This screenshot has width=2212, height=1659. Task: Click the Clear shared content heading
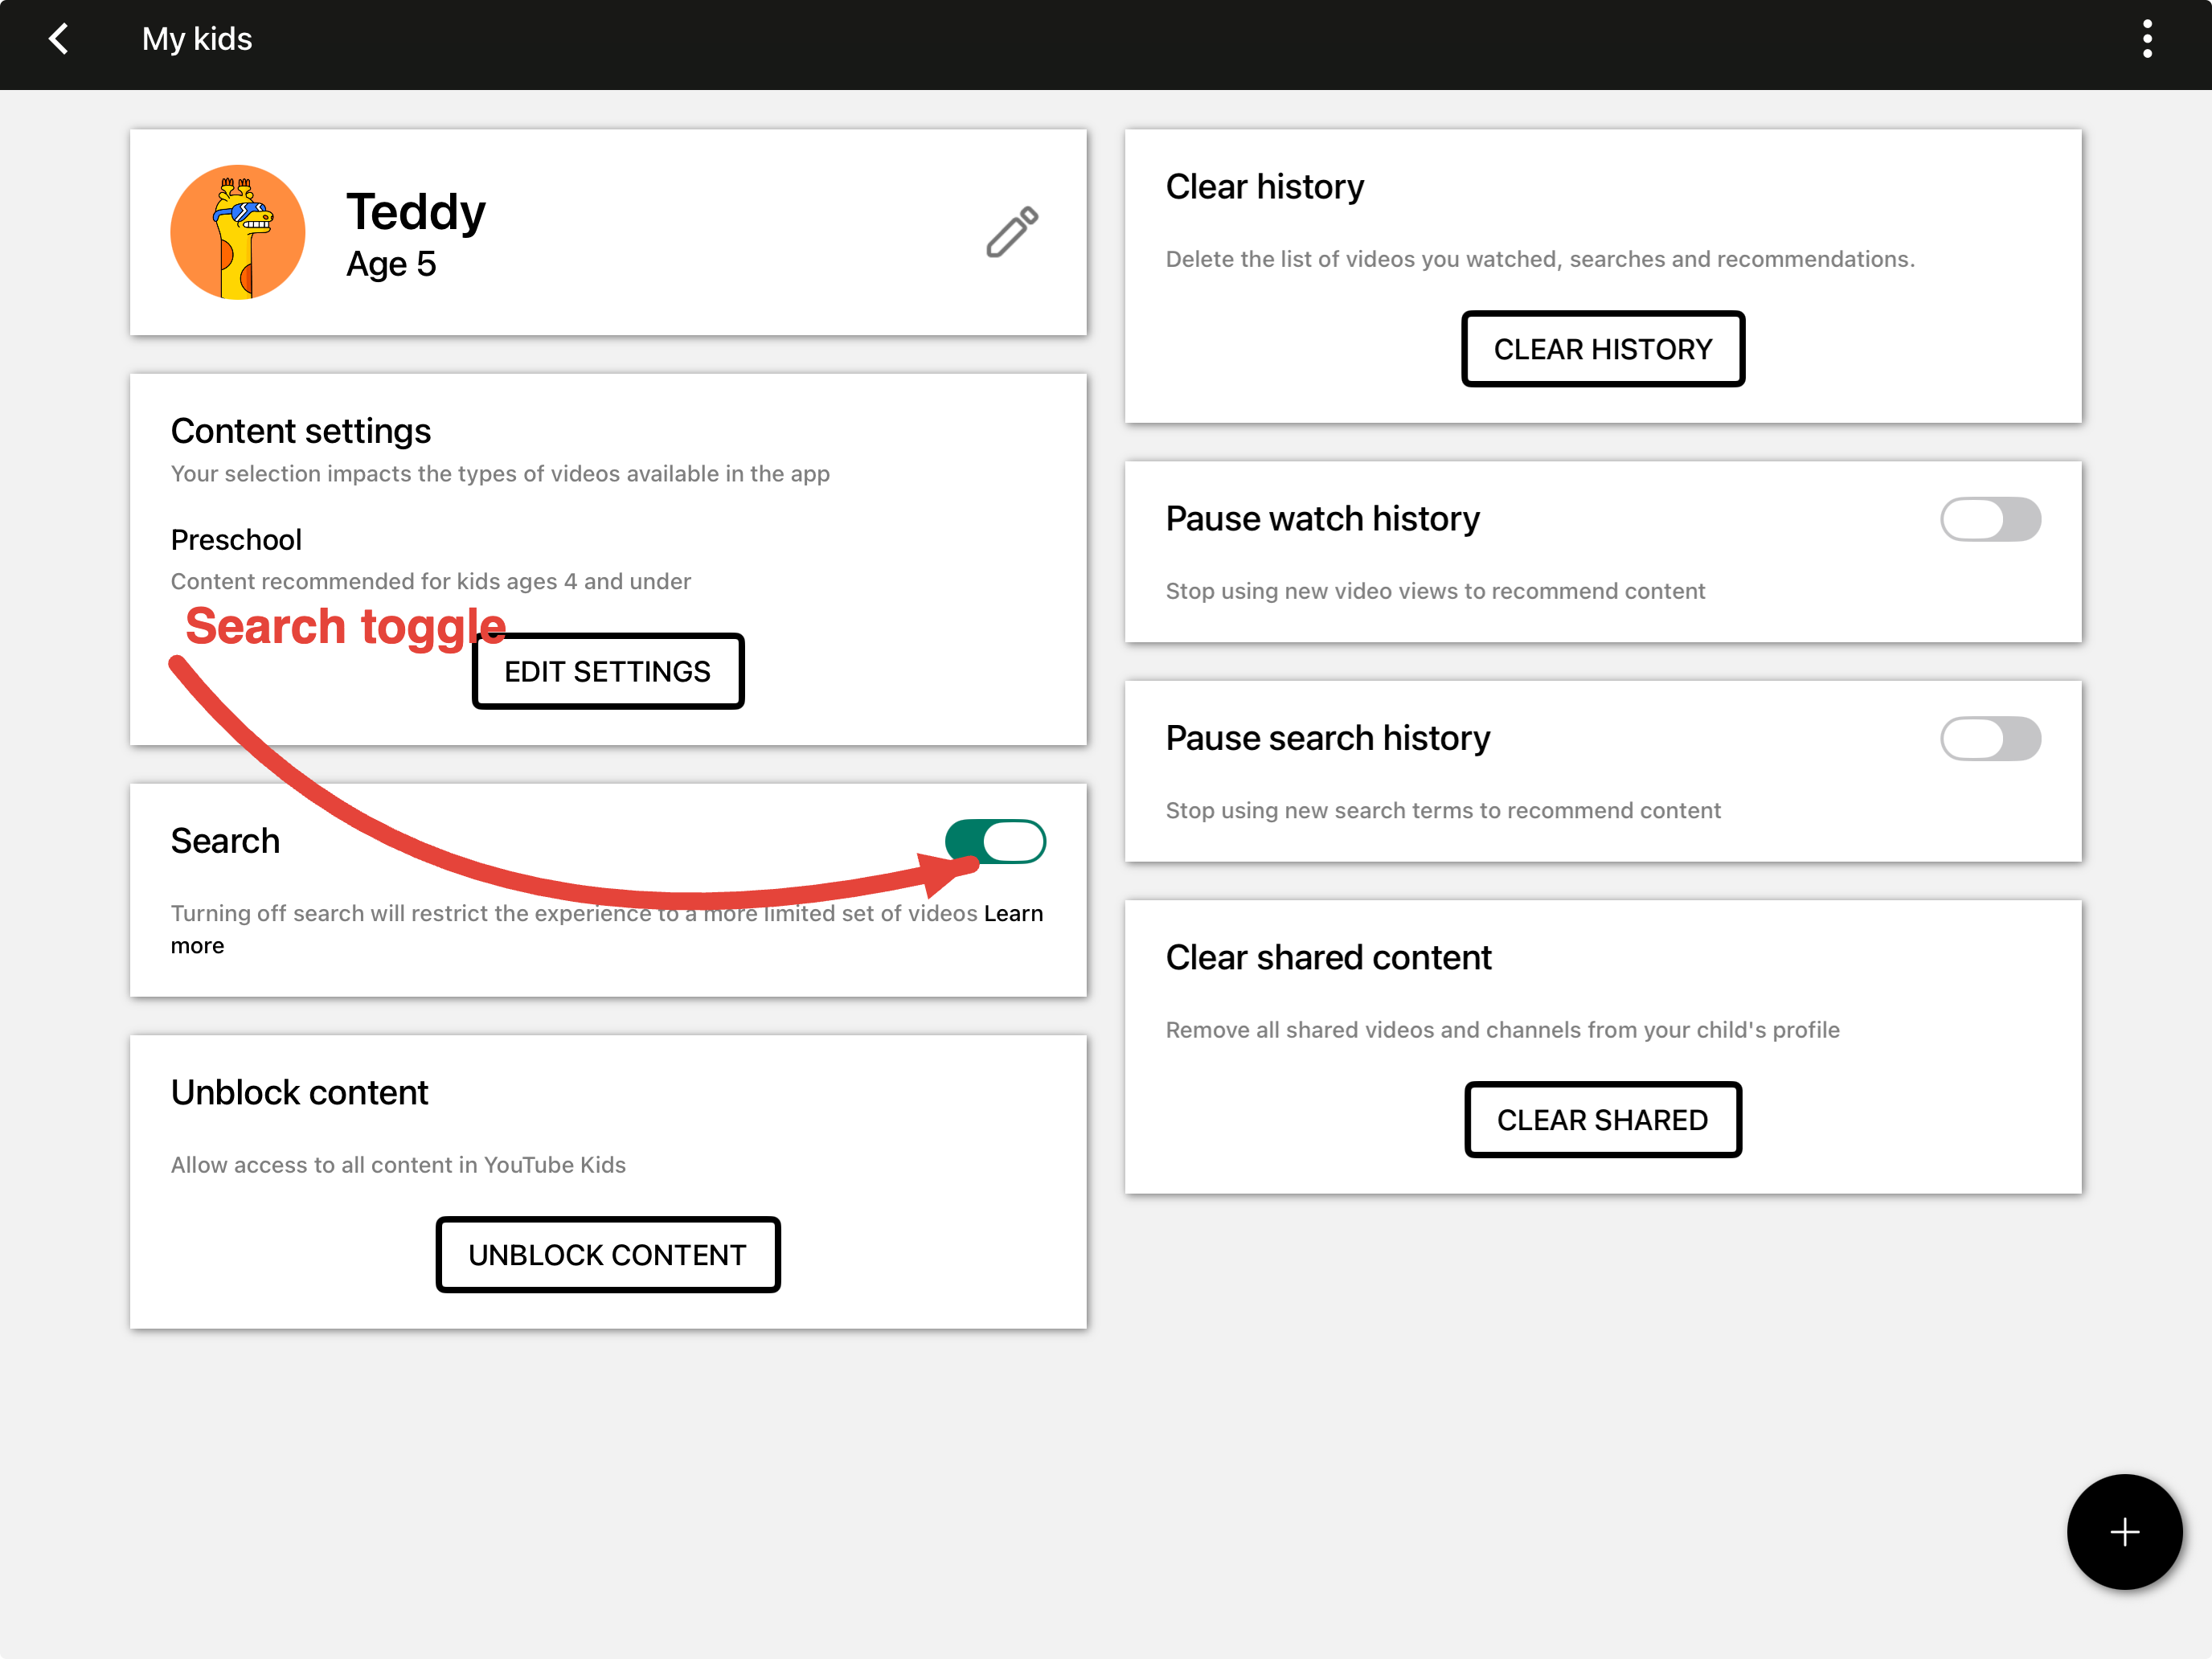[x=1327, y=958]
